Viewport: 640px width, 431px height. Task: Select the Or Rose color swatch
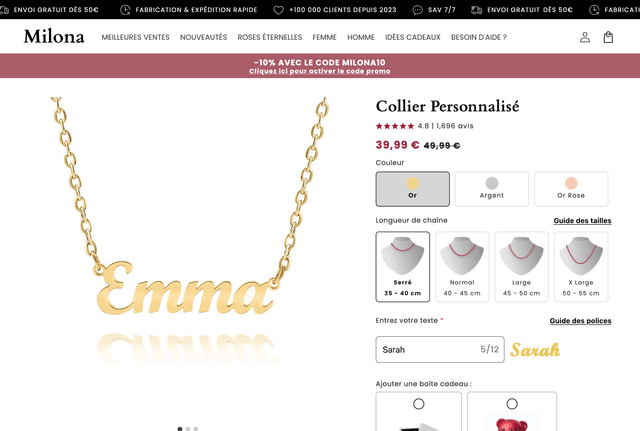(x=571, y=189)
